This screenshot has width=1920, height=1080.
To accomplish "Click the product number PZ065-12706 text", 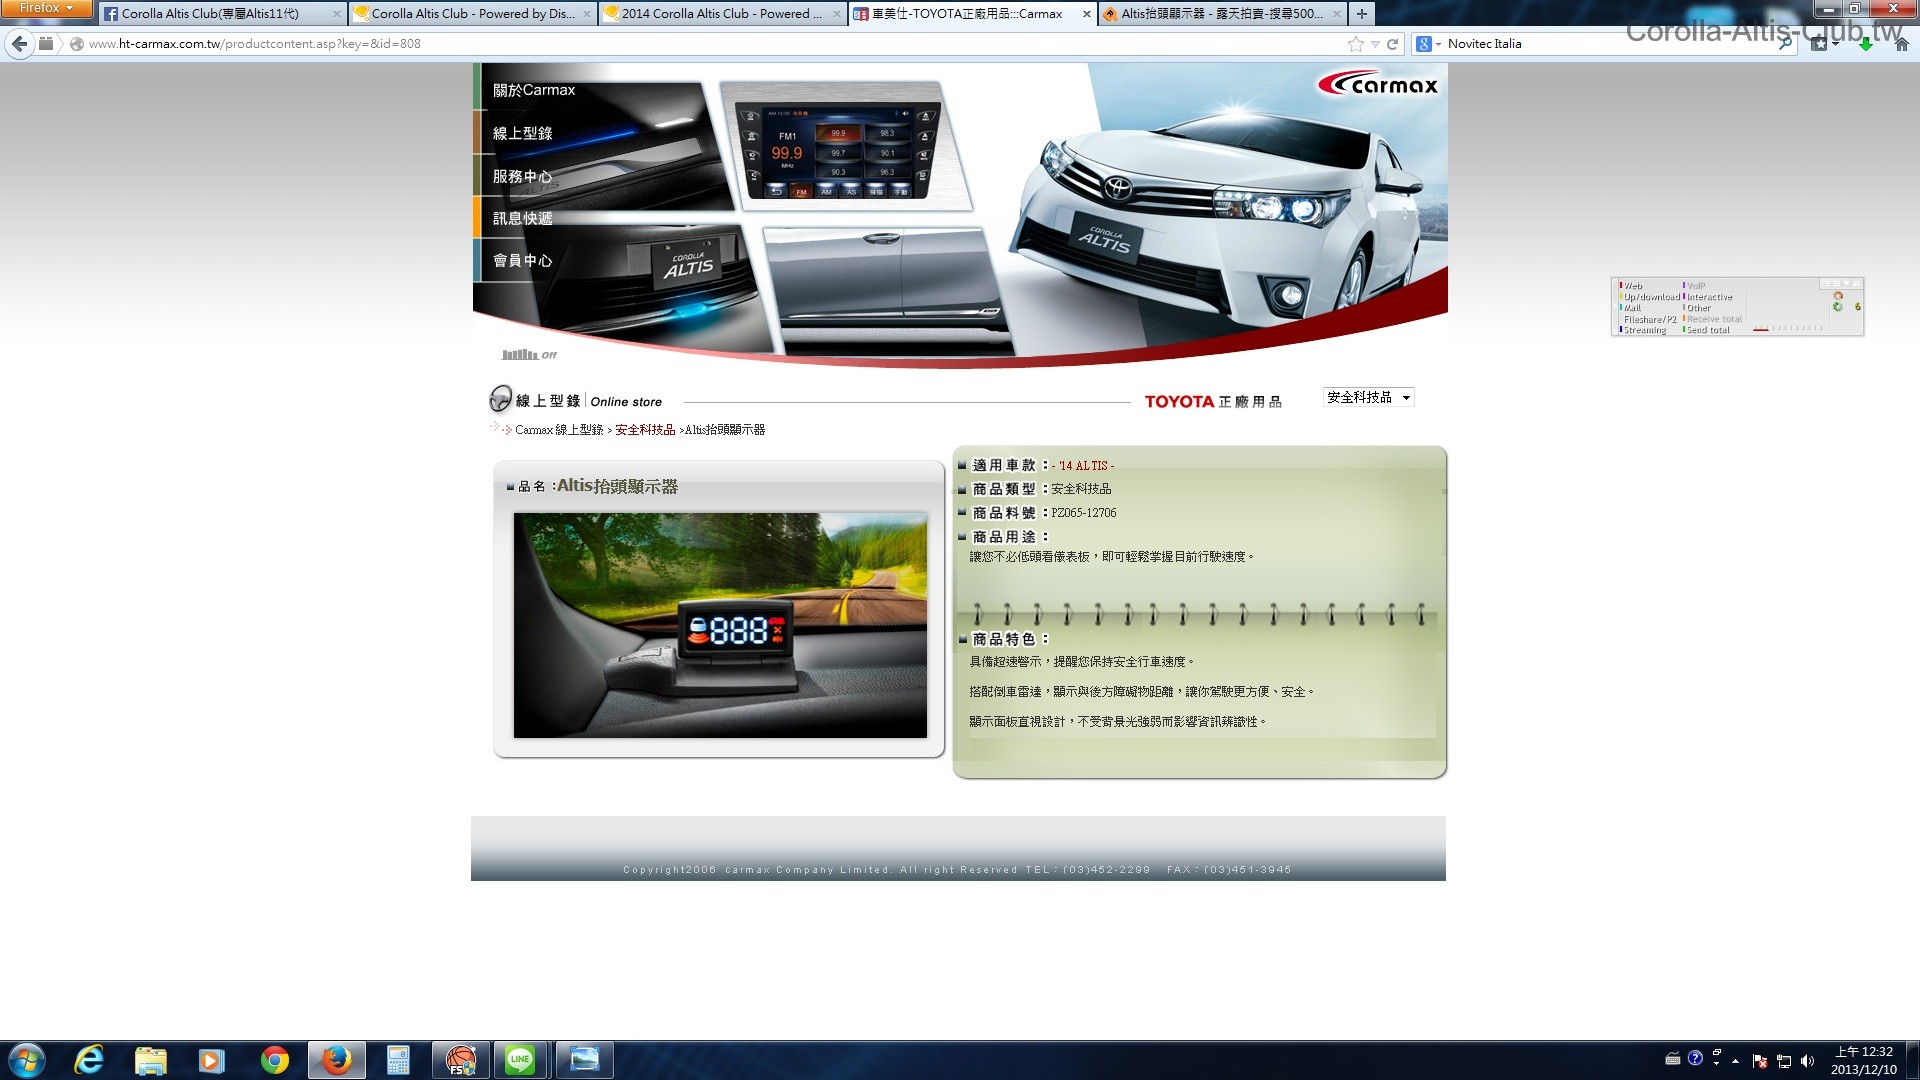I will (x=1084, y=513).
